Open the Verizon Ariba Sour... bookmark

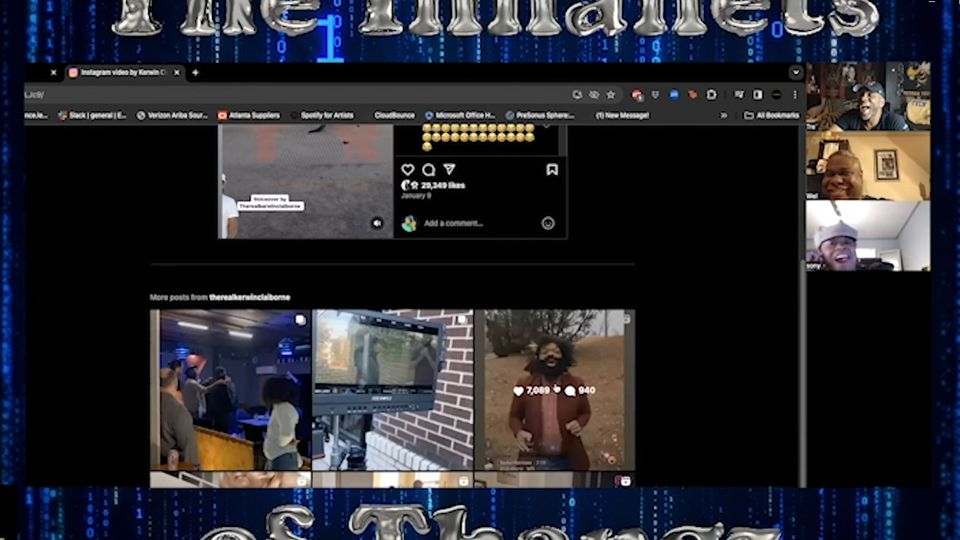[x=173, y=115]
